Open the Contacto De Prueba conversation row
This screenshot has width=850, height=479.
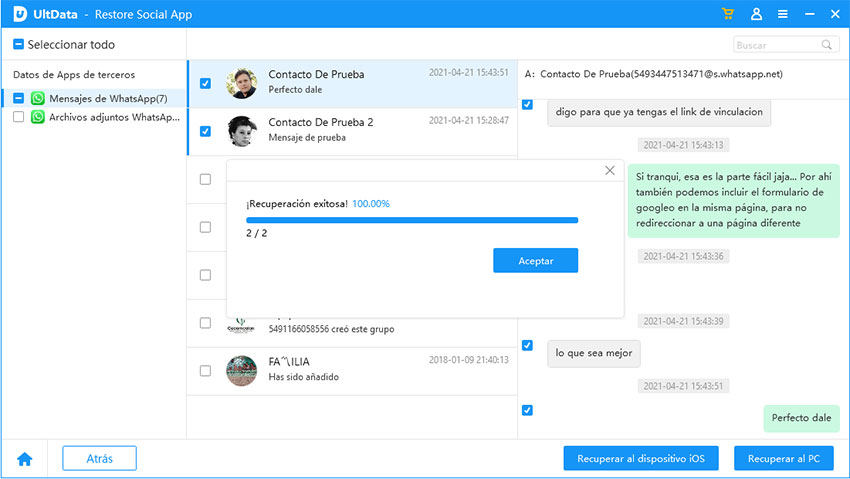point(352,83)
